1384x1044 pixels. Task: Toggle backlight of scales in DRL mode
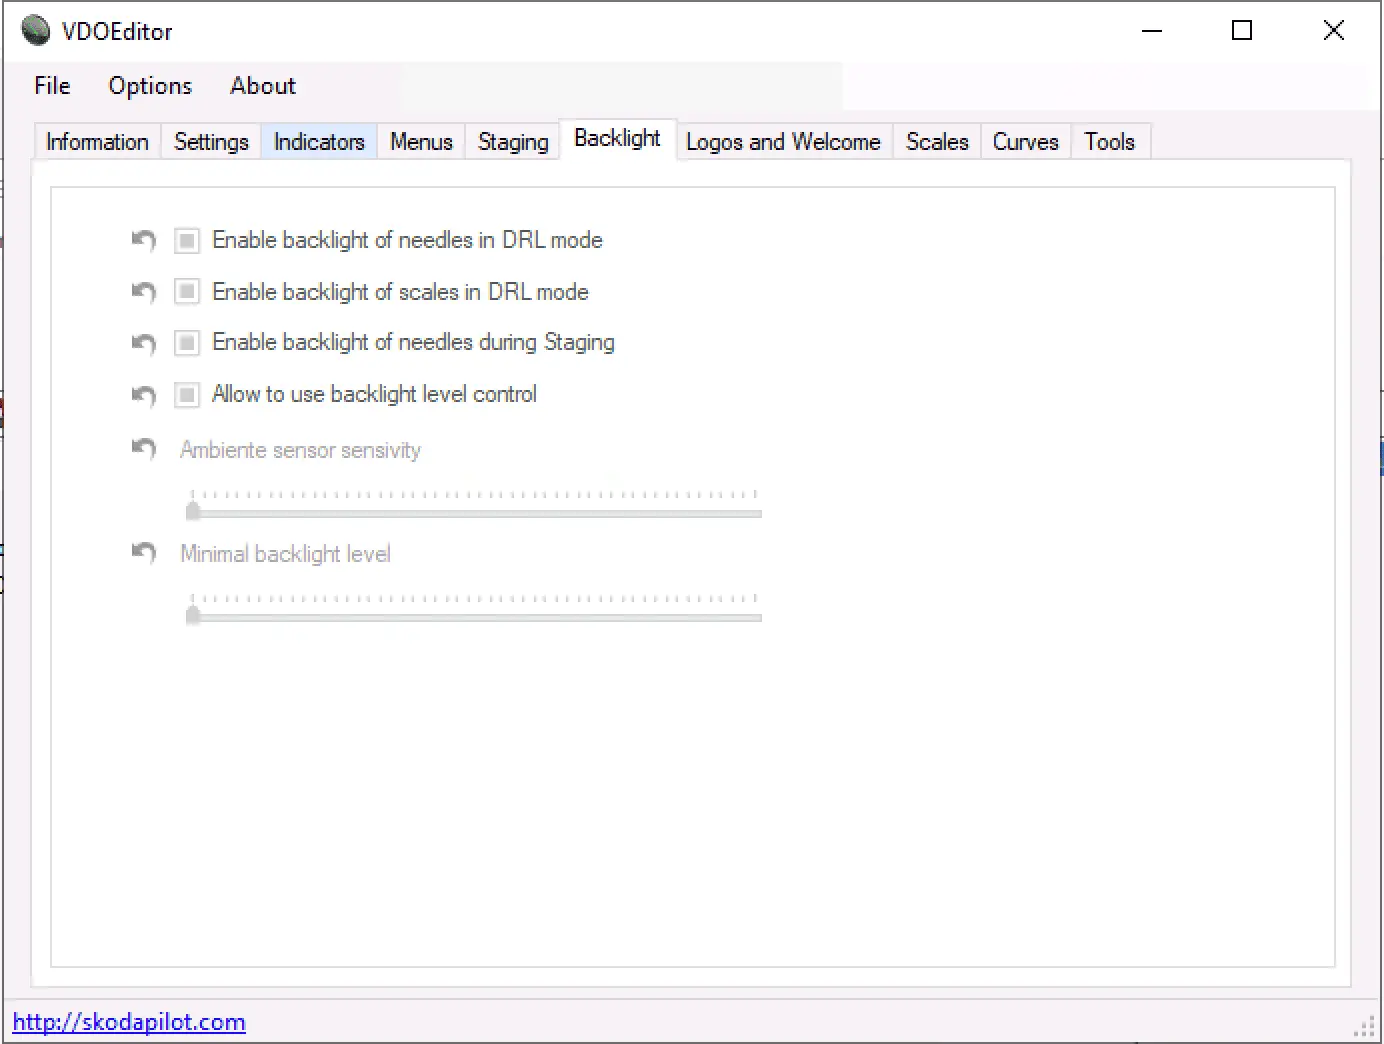[187, 292]
